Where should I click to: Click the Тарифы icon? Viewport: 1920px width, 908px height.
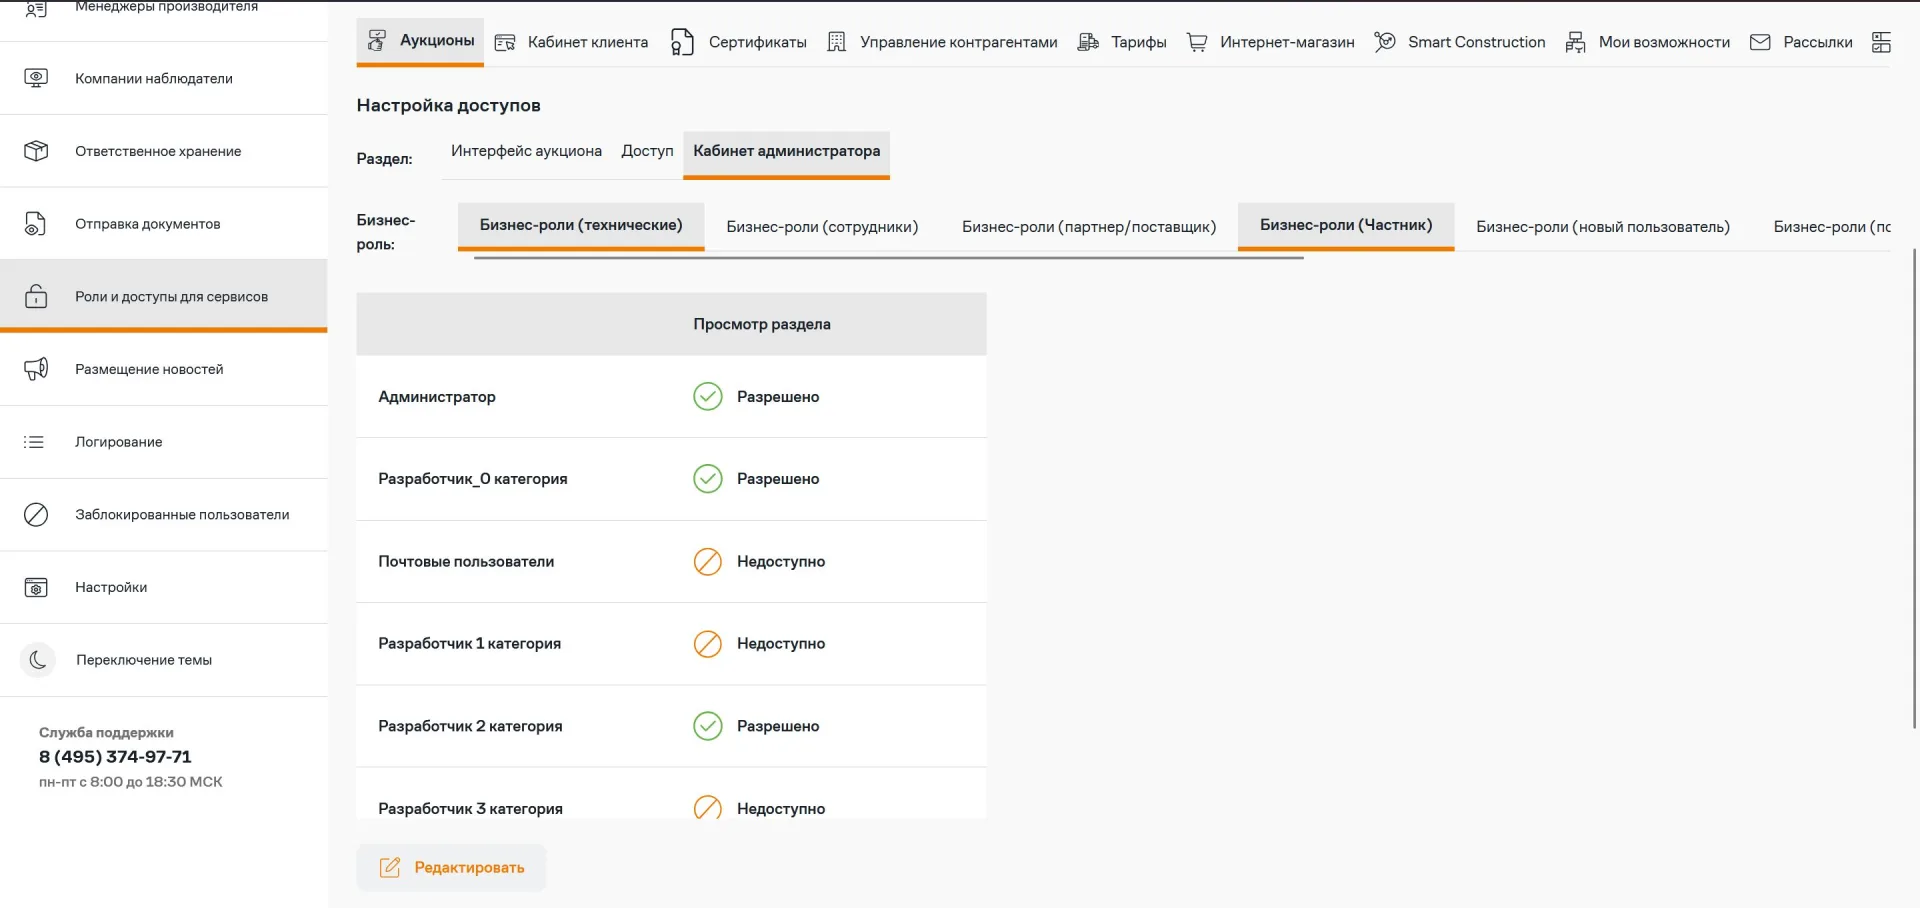pyautogui.click(x=1088, y=42)
